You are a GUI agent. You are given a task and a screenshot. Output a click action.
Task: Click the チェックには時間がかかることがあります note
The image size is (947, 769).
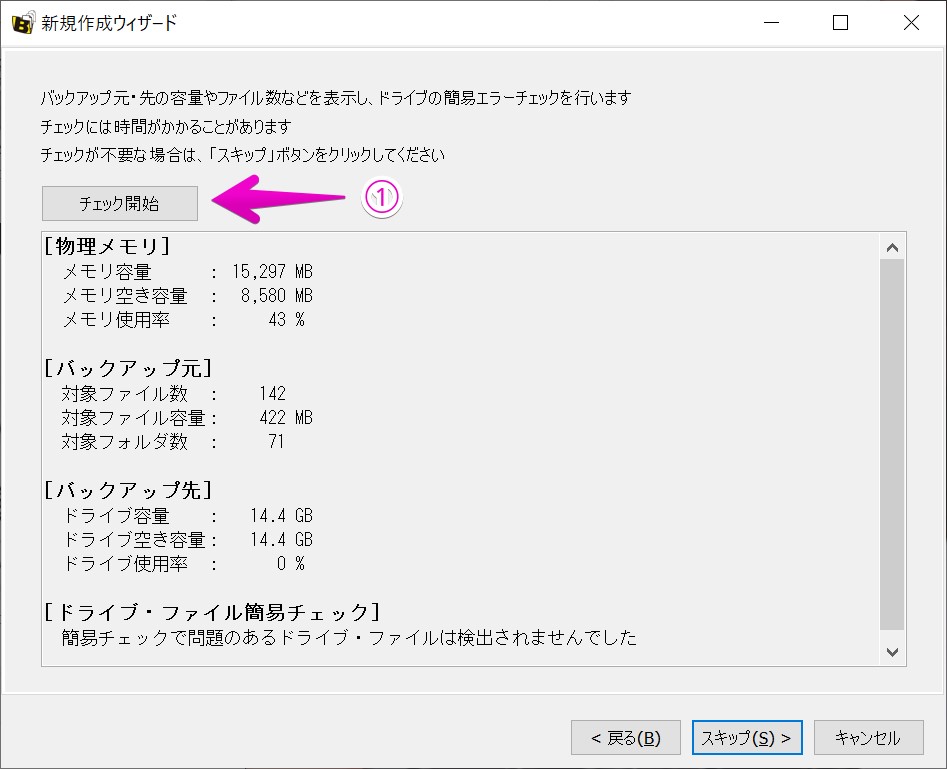[x=166, y=126]
